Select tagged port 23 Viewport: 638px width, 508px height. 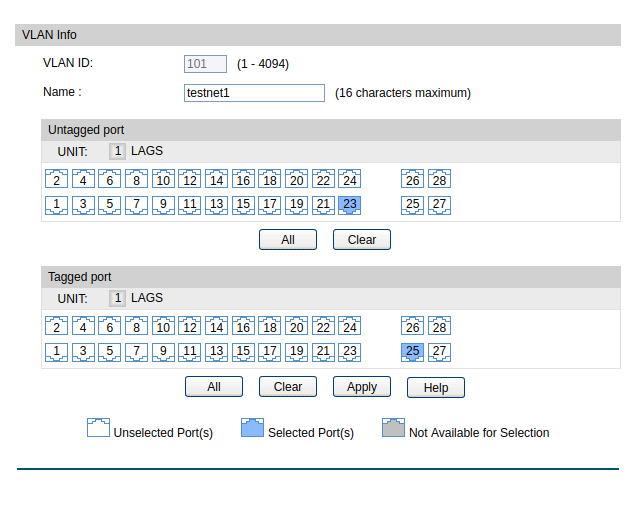(350, 352)
